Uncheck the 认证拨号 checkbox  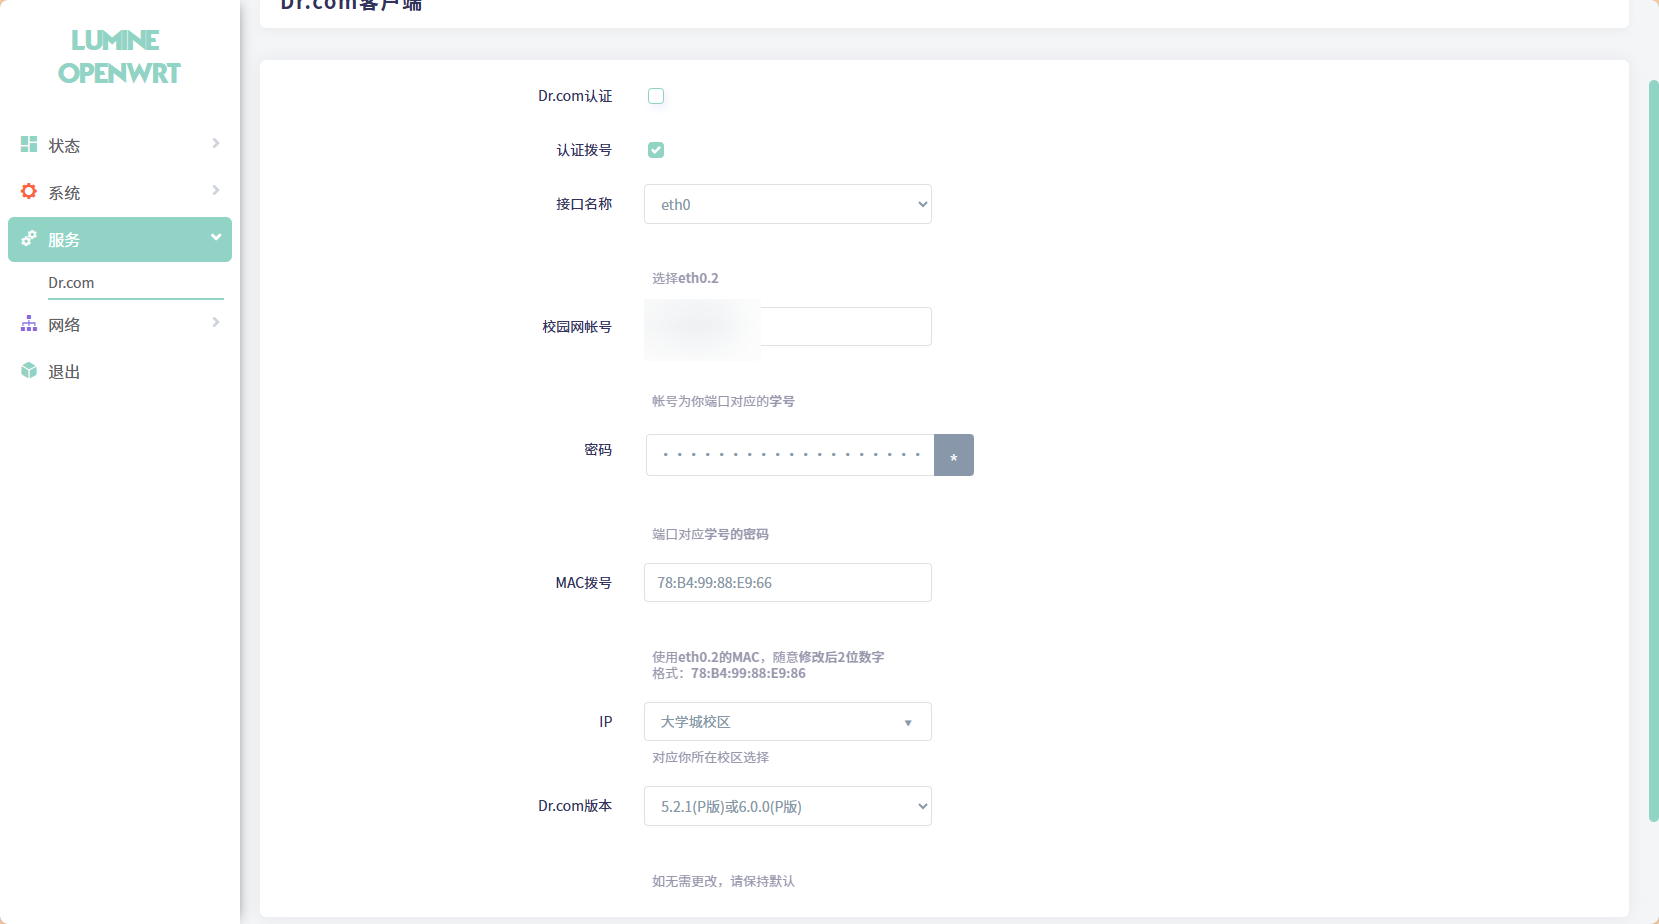[656, 150]
